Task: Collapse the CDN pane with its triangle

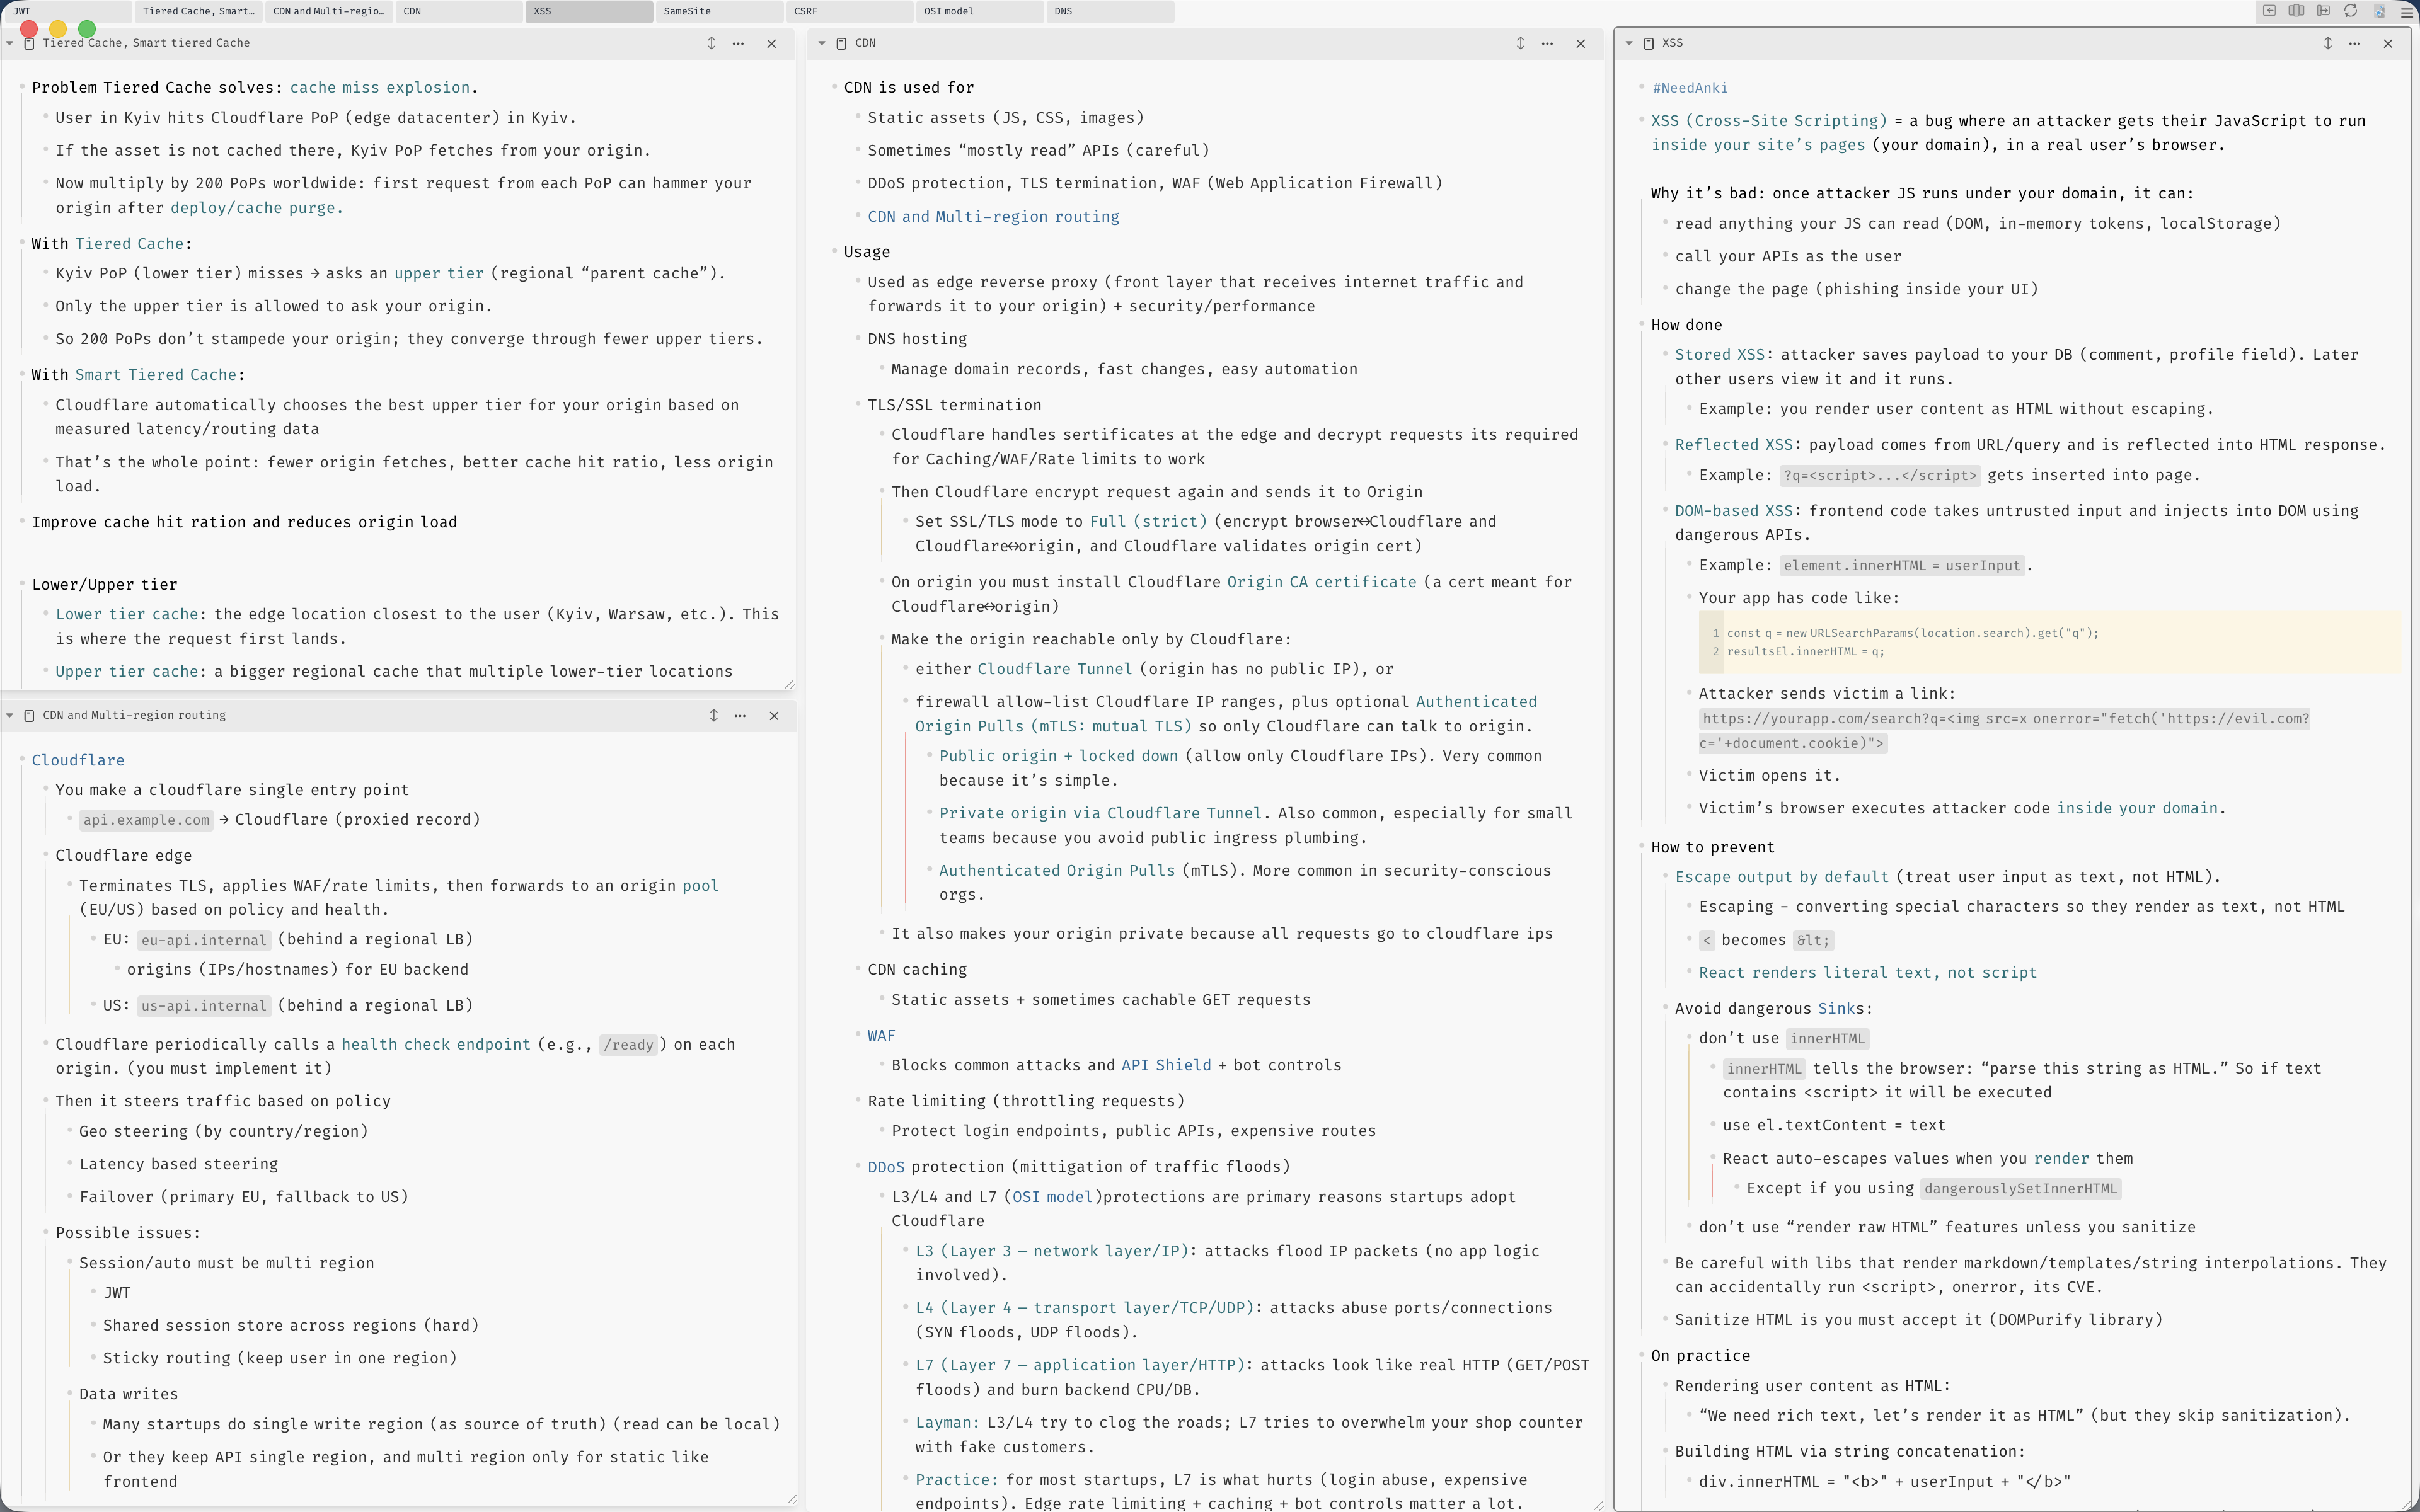Action: (x=822, y=43)
